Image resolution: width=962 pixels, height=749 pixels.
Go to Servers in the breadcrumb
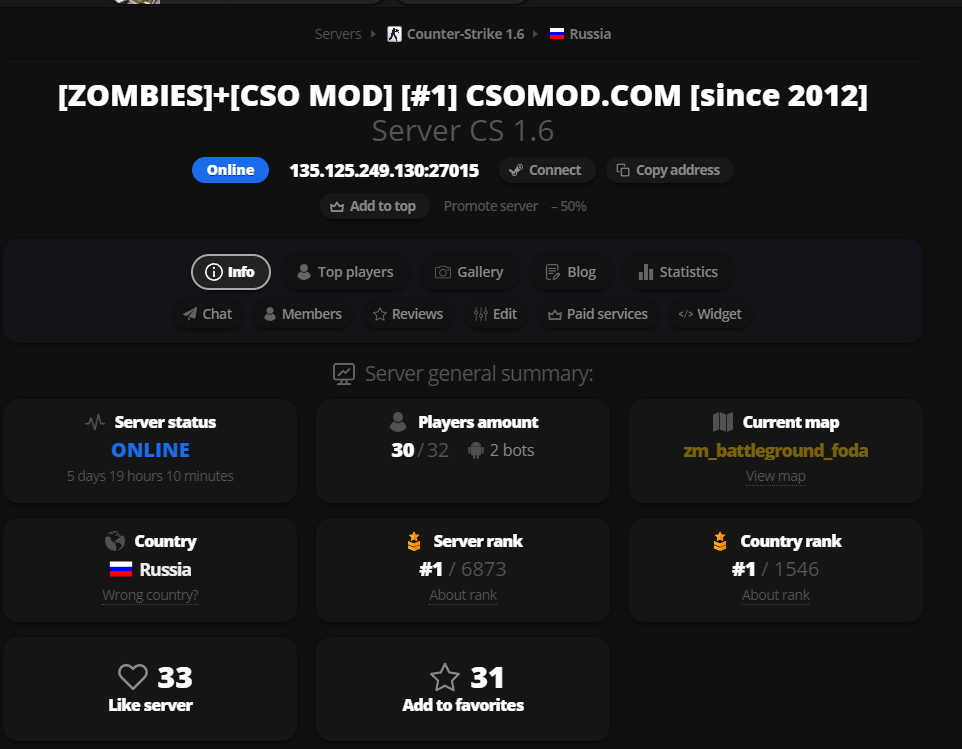pos(338,34)
